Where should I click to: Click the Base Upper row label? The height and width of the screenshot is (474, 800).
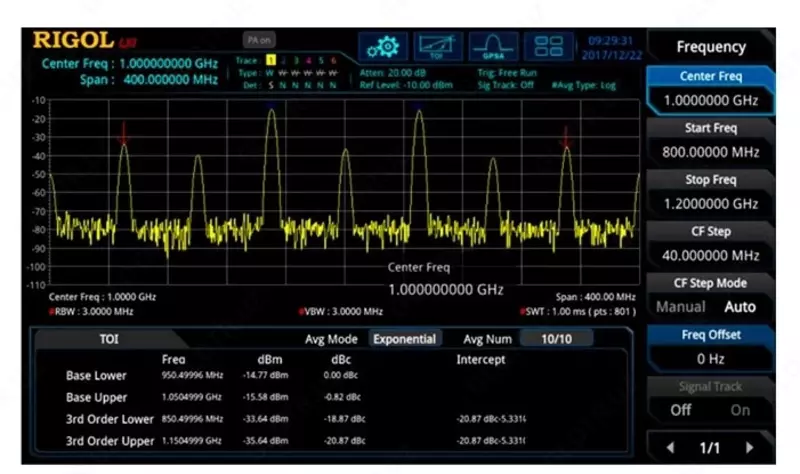click(x=96, y=397)
